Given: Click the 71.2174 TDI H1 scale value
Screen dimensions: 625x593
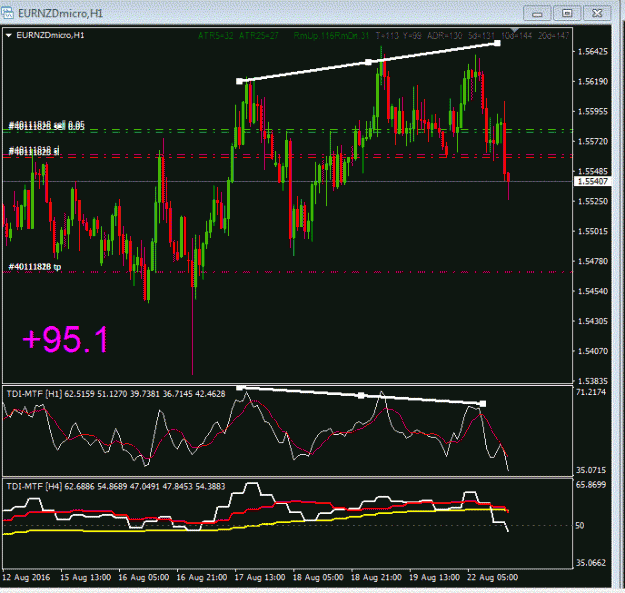Looking at the screenshot, I should (591, 392).
